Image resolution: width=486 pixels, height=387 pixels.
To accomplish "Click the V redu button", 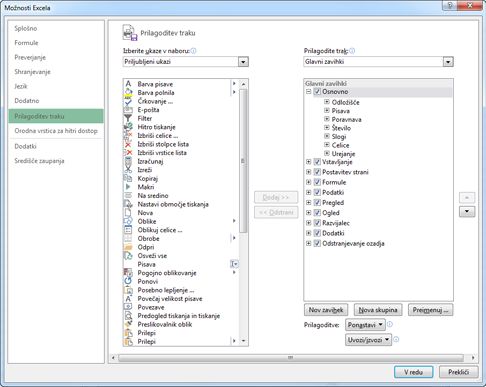I will click(x=414, y=372).
